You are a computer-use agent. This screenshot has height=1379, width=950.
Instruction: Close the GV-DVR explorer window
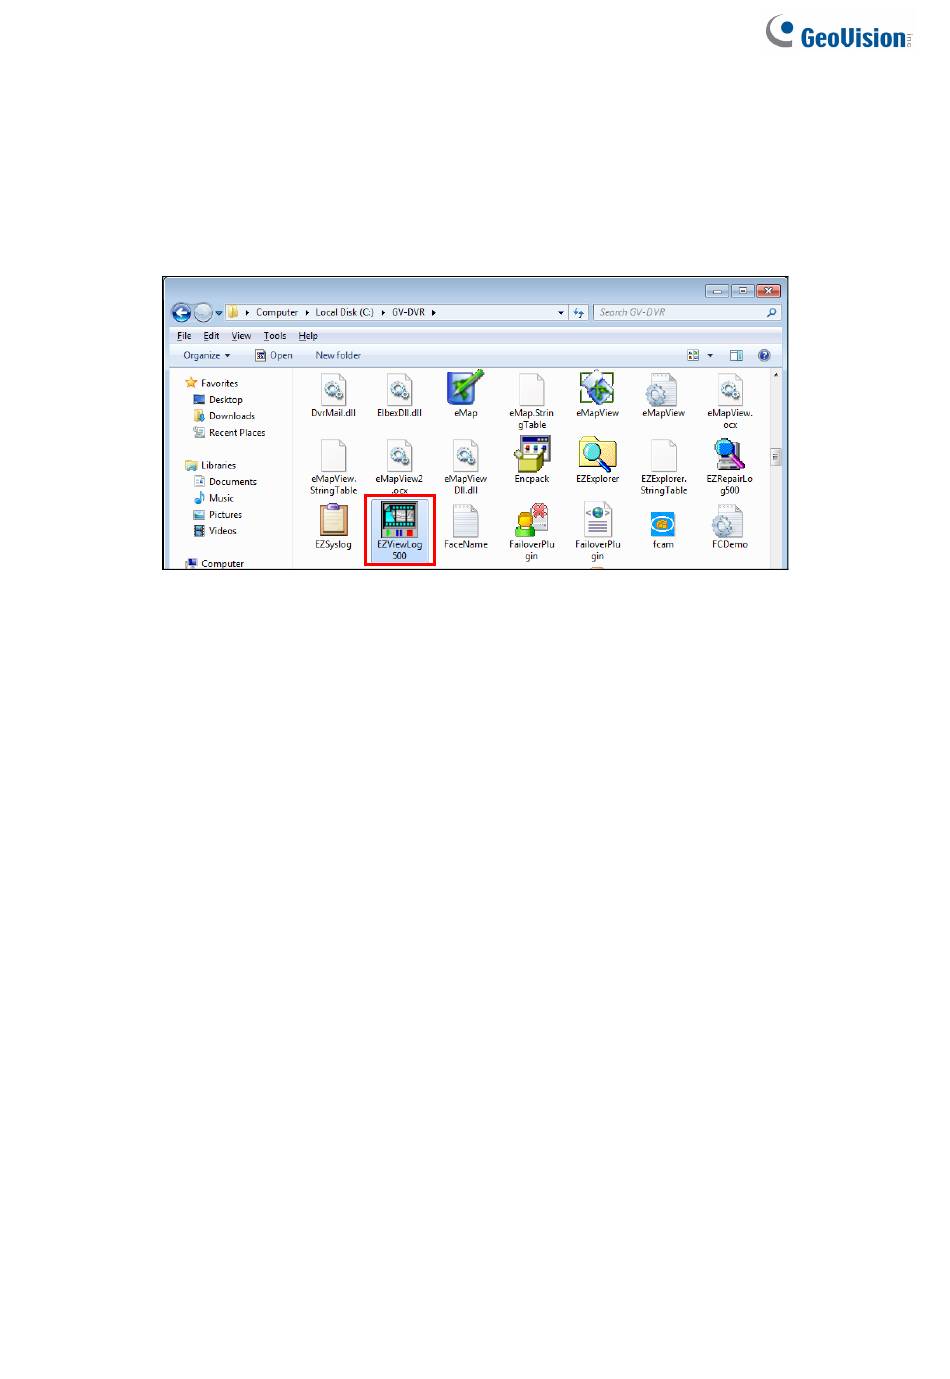[x=768, y=291]
